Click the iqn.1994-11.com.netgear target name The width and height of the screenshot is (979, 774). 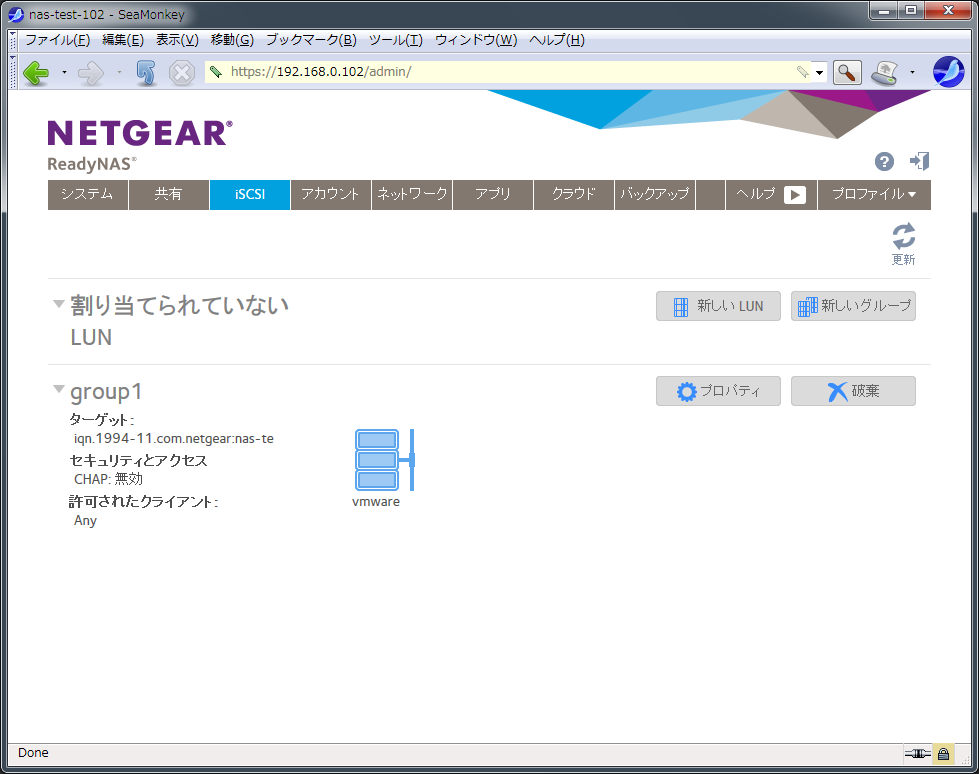174,439
